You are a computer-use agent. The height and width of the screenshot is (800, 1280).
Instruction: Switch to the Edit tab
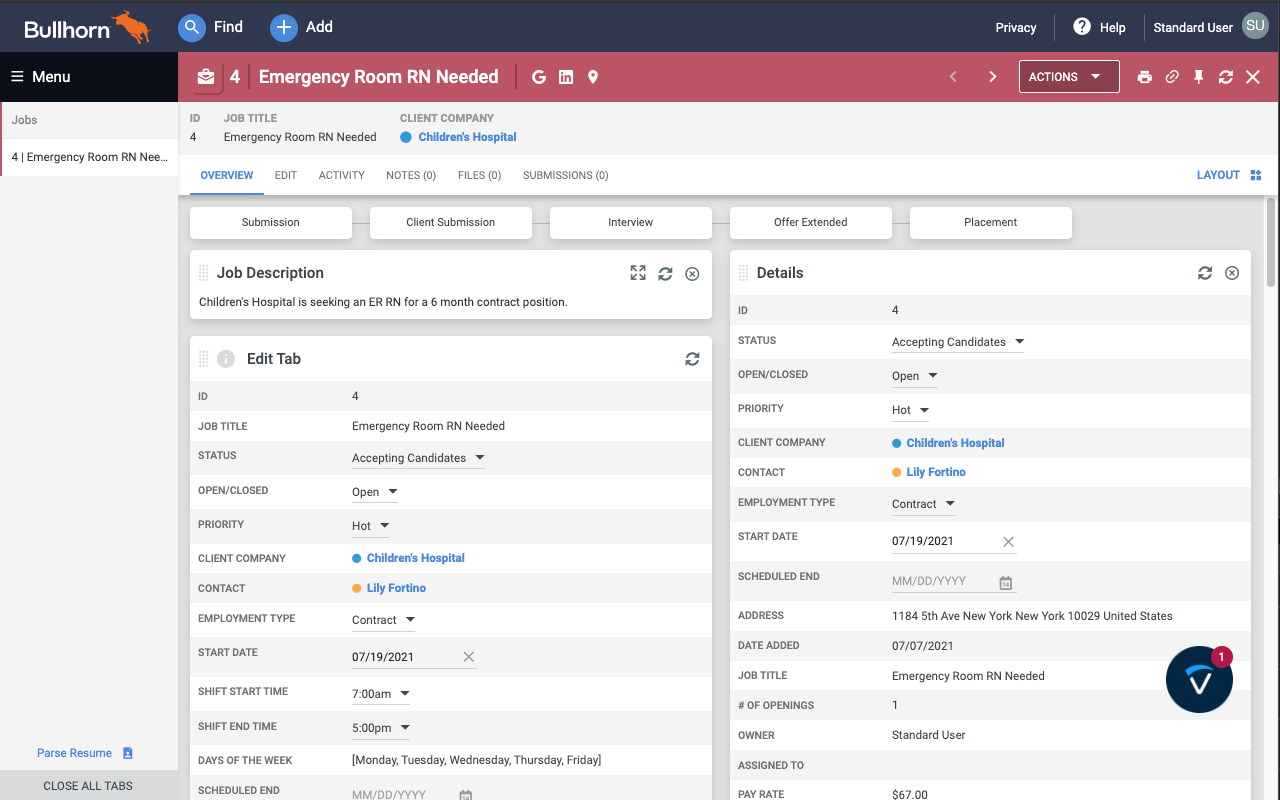286,175
